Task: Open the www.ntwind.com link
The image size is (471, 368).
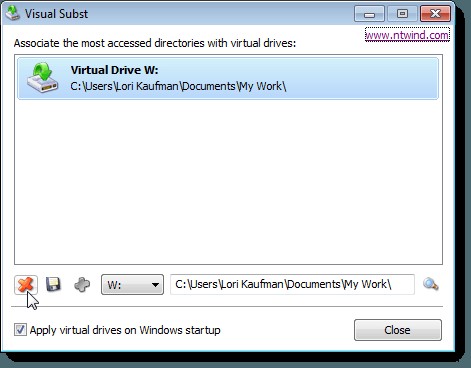Action: [x=407, y=35]
